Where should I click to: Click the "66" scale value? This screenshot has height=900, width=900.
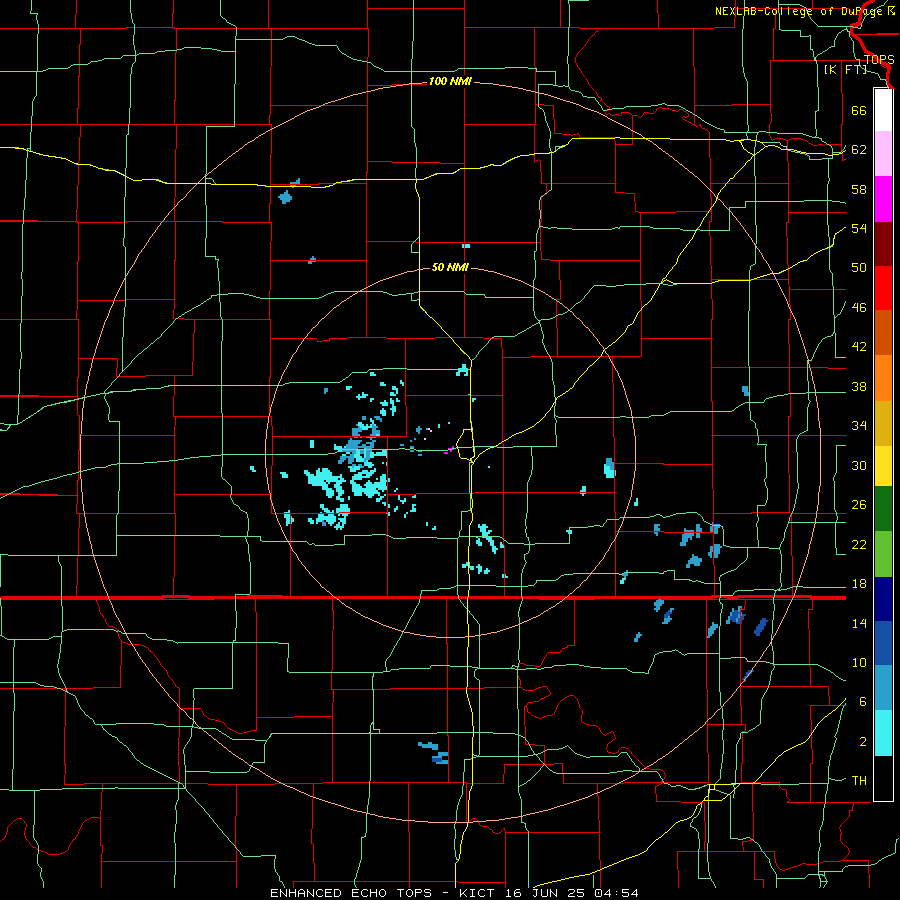(859, 110)
